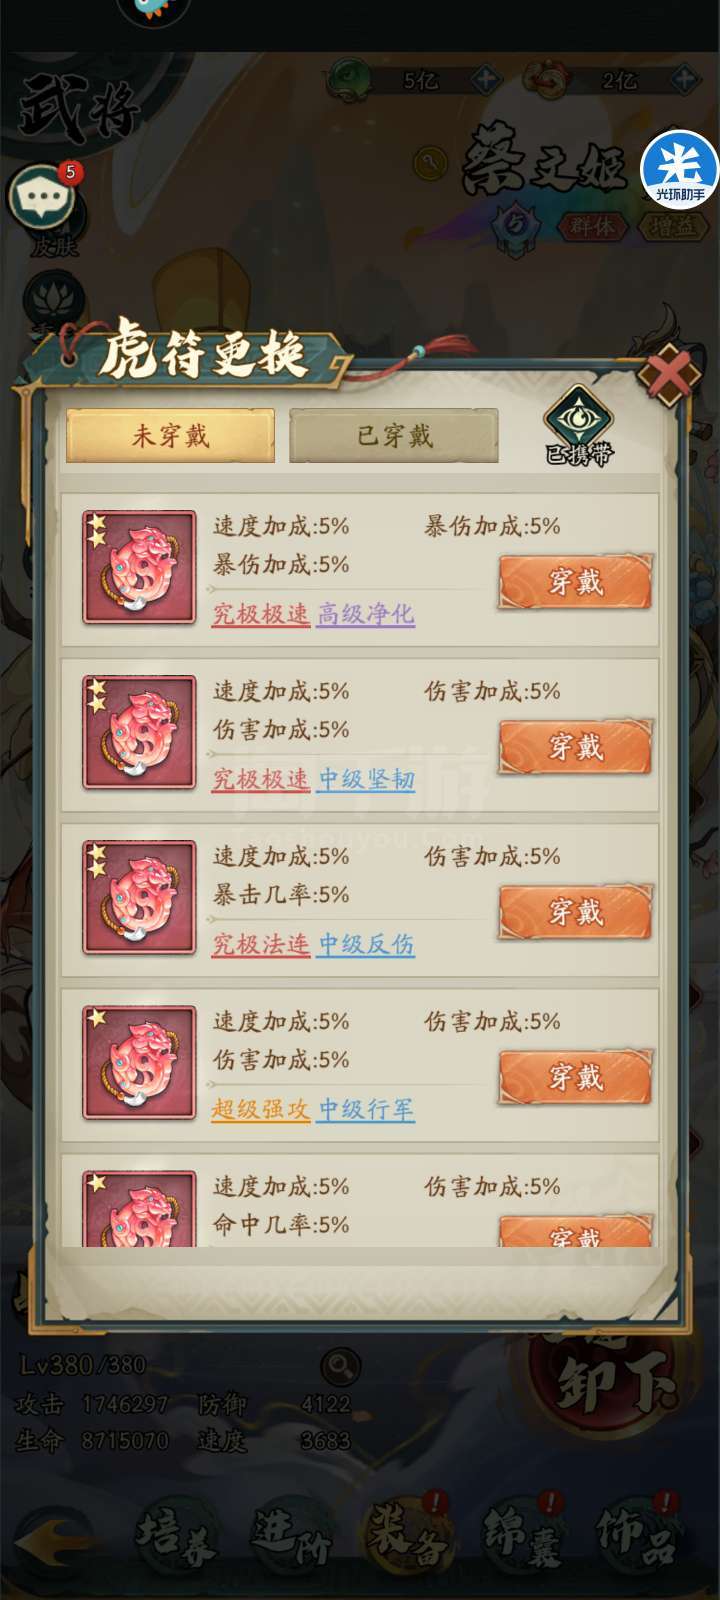Viewport: 720px width, 1600px height.
Task: Switch to the 未穿戴 tab
Action: pos(170,436)
